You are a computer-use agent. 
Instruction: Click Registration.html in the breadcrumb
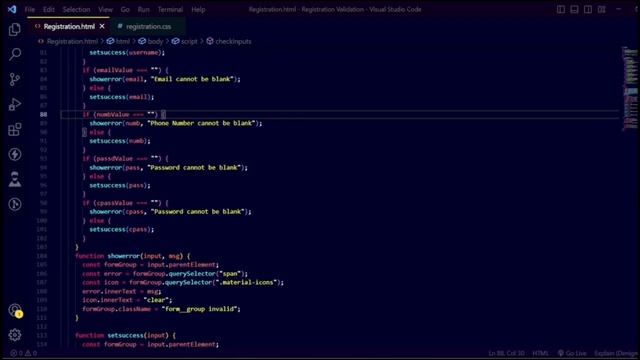pos(72,41)
